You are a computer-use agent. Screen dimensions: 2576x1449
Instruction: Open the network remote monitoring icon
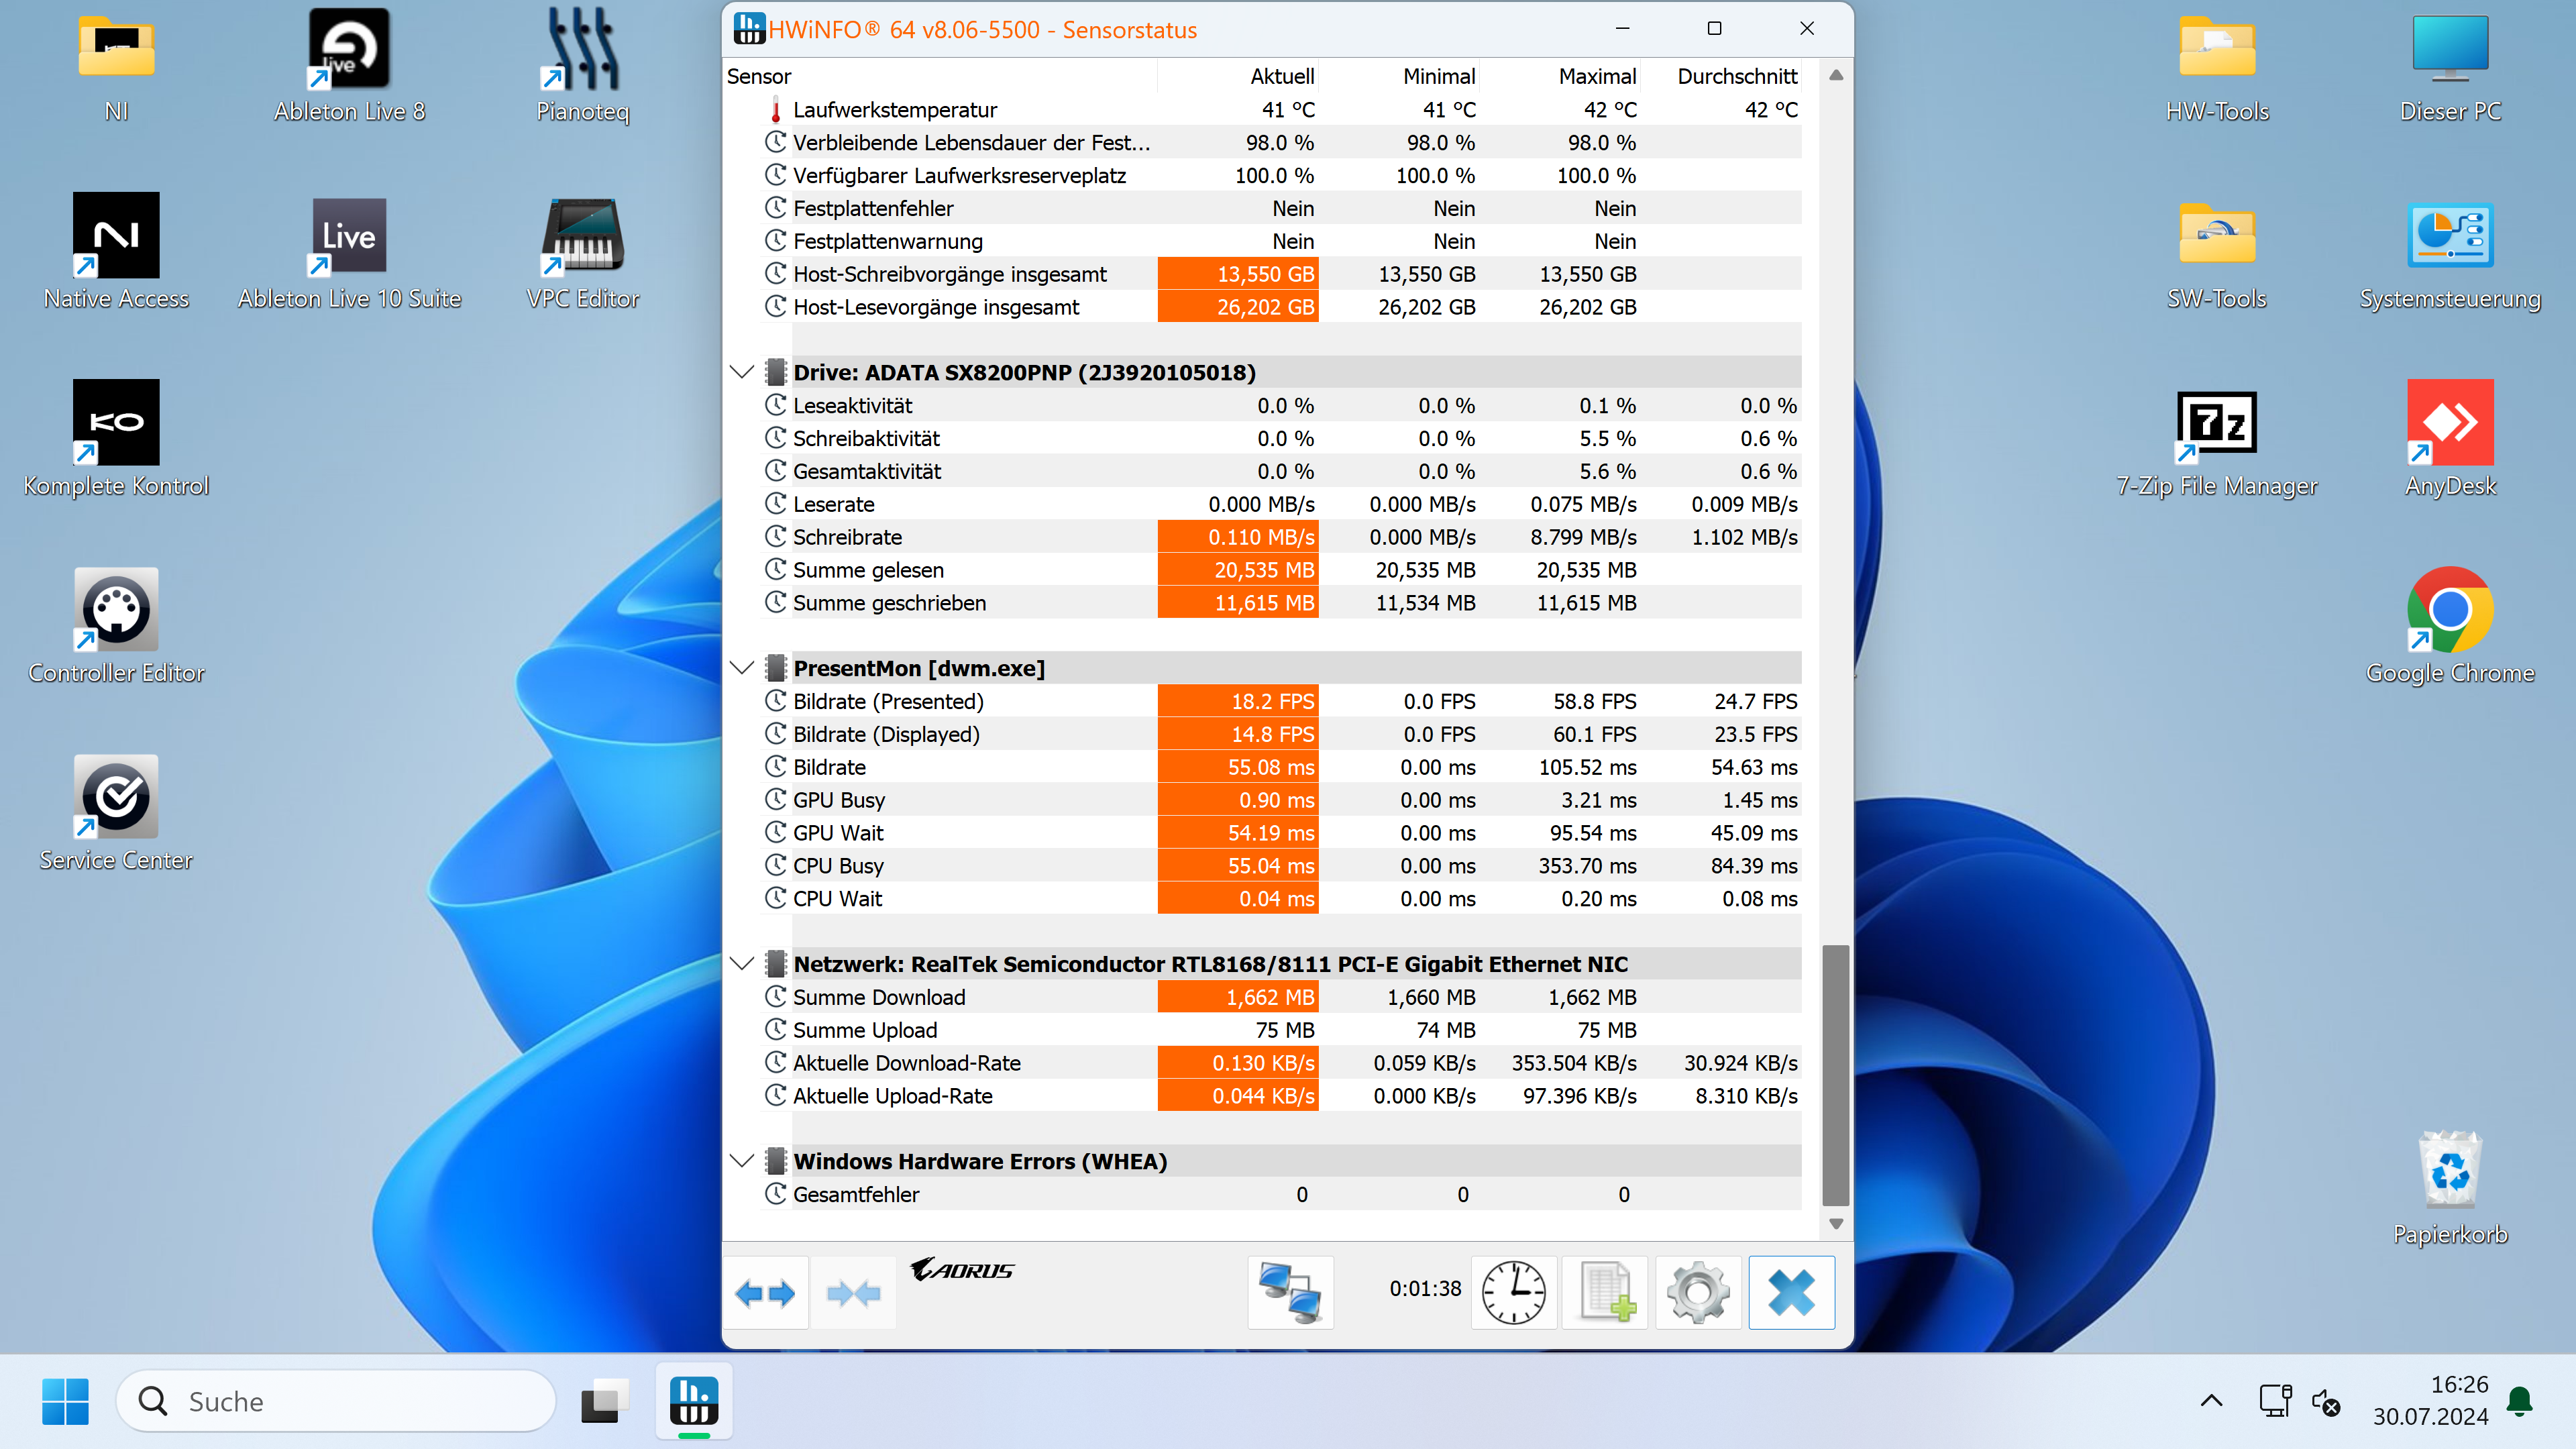pyautogui.click(x=1290, y=1293)
